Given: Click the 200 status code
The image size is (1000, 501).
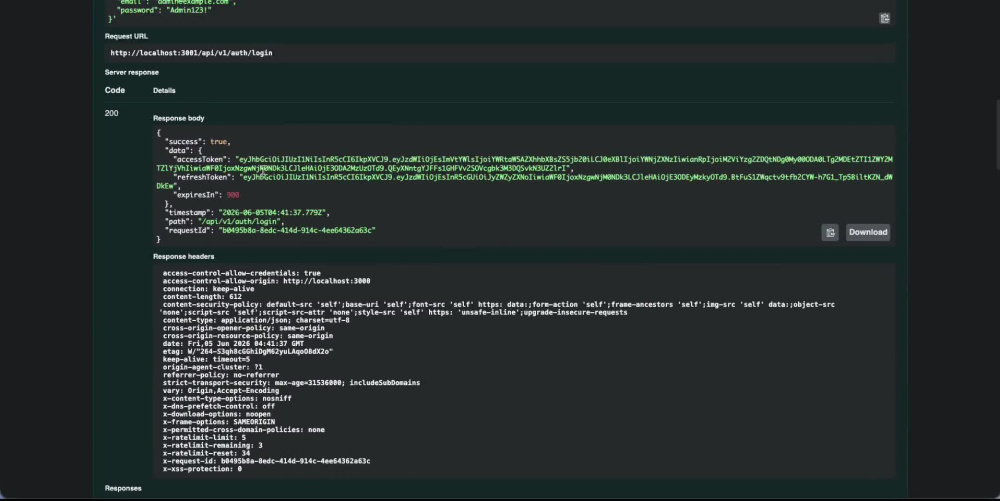Looking at the screenshot, I should coord(112,113).
